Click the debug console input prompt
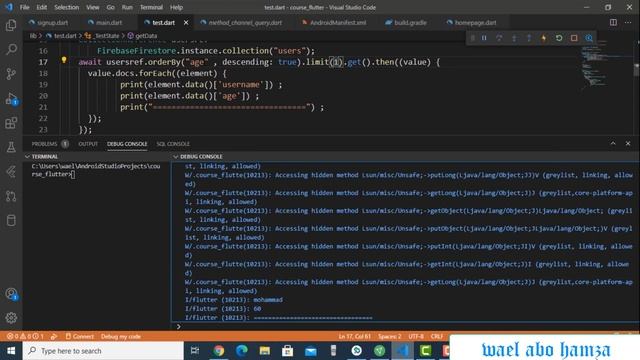640x360 pixels. 406,327
